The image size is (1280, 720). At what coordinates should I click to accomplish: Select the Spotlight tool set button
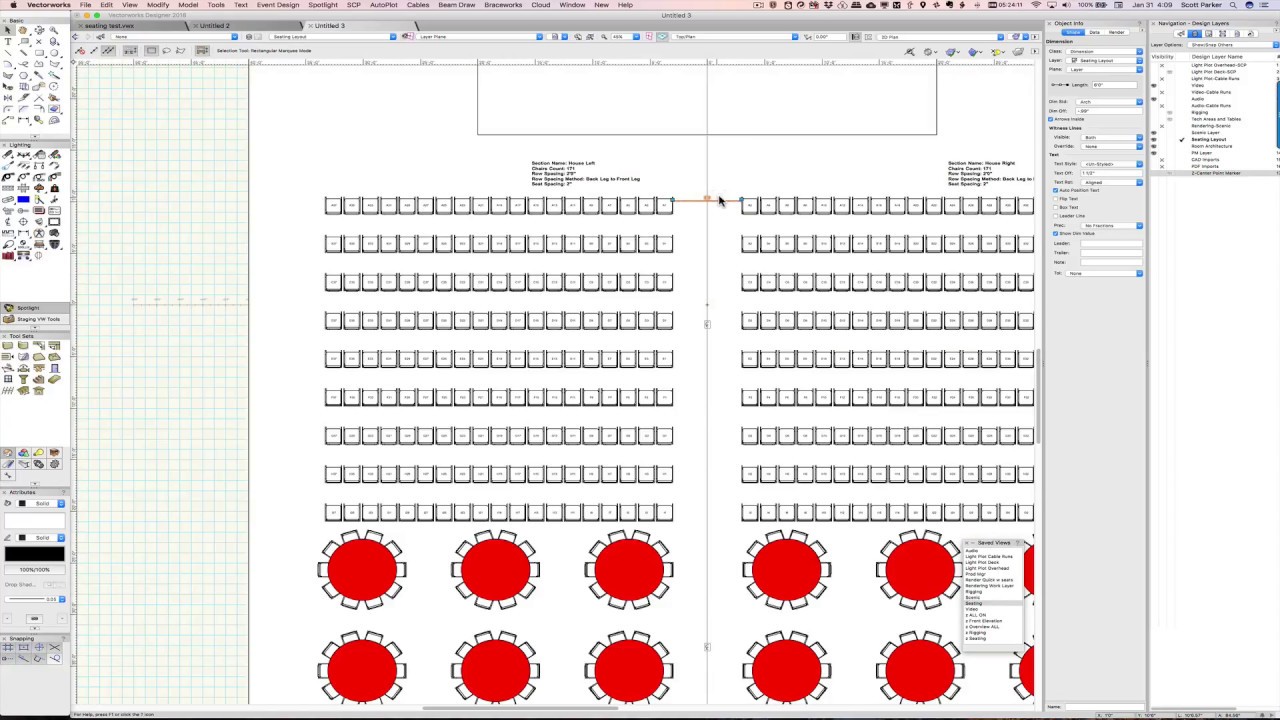click(x=35, y=308)
